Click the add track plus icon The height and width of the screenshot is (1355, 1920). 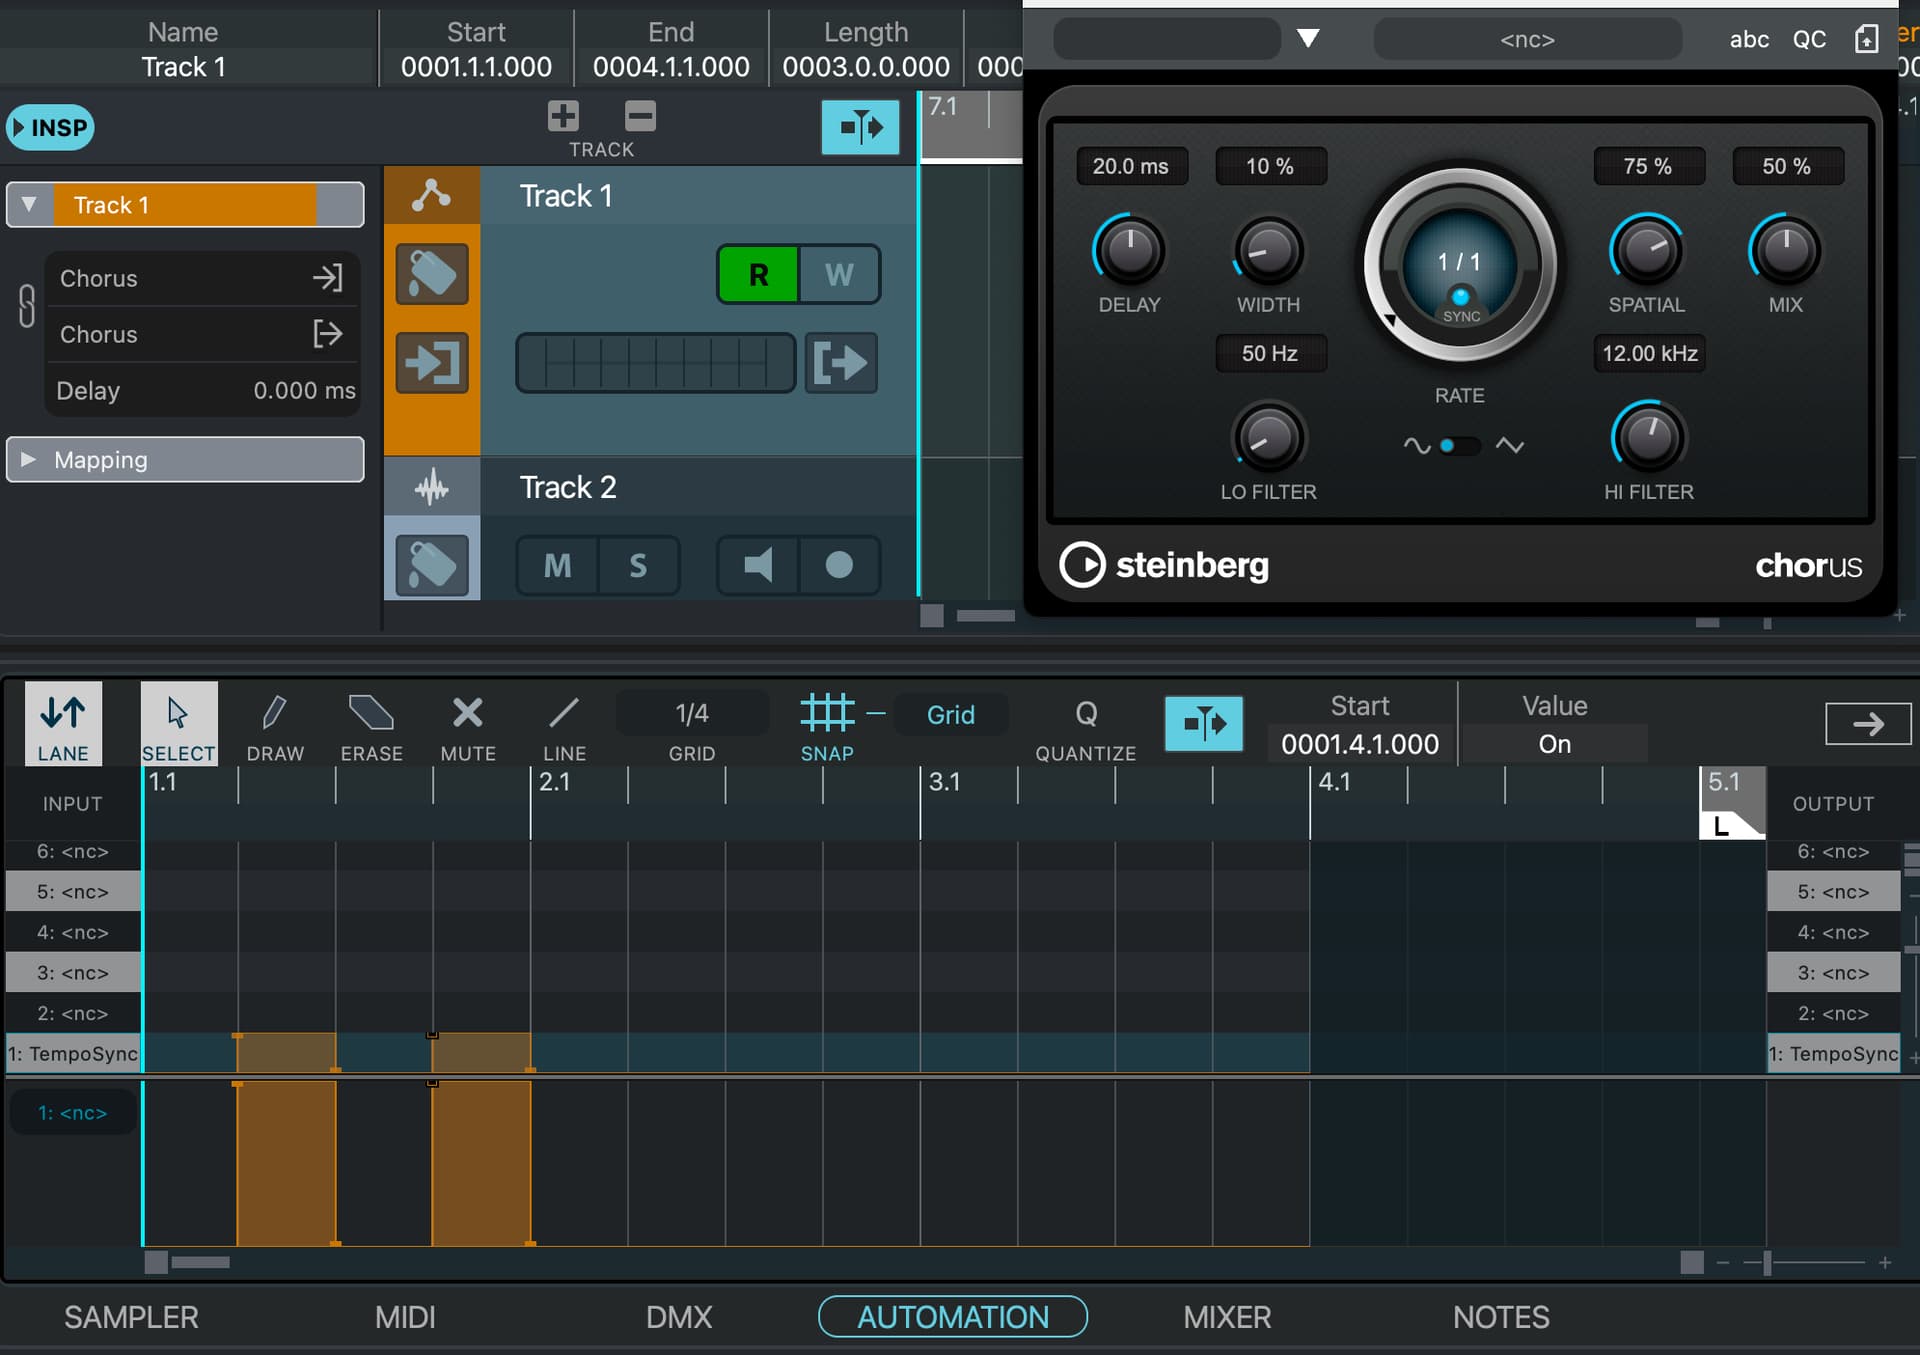[x=563, y=117]
